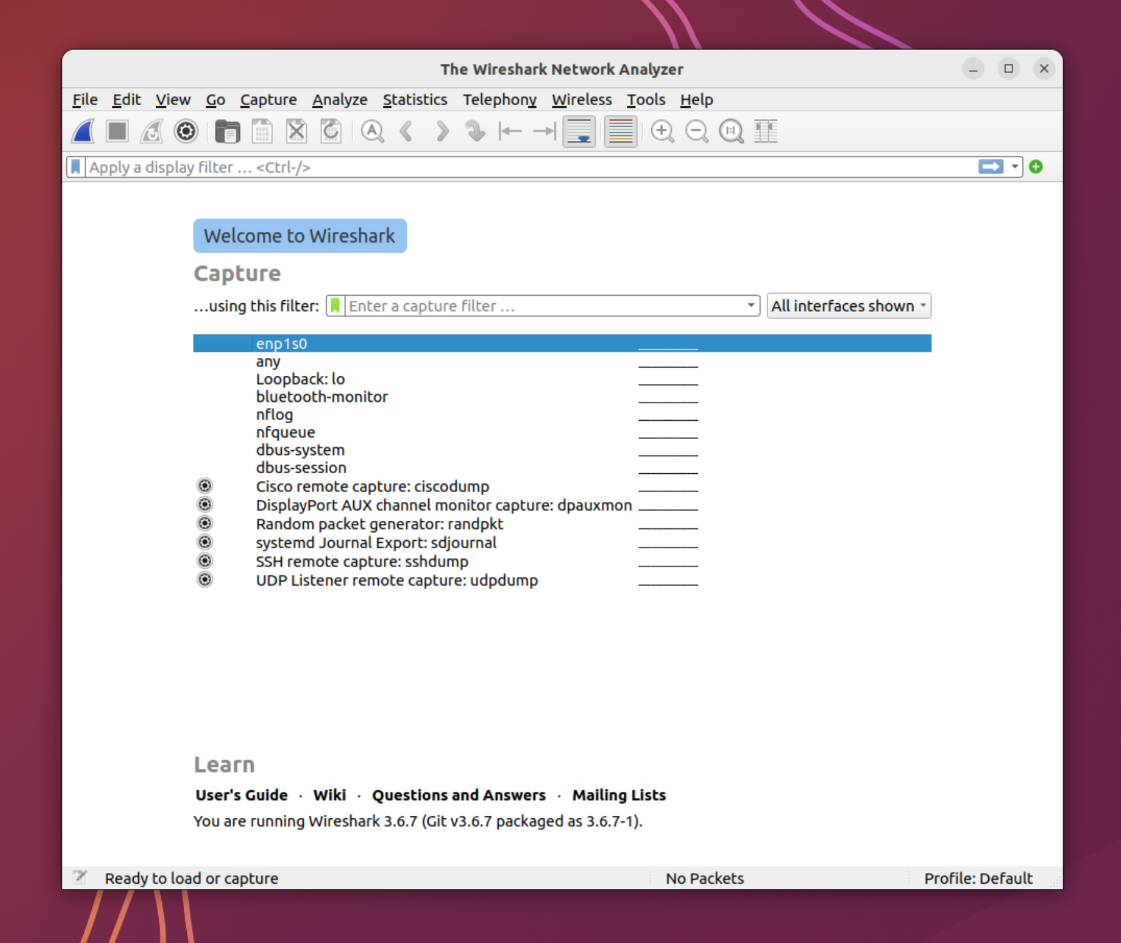Click the columns layout toolbar icon
This screenshot has width=1121, height=943.
click(766, 132)
